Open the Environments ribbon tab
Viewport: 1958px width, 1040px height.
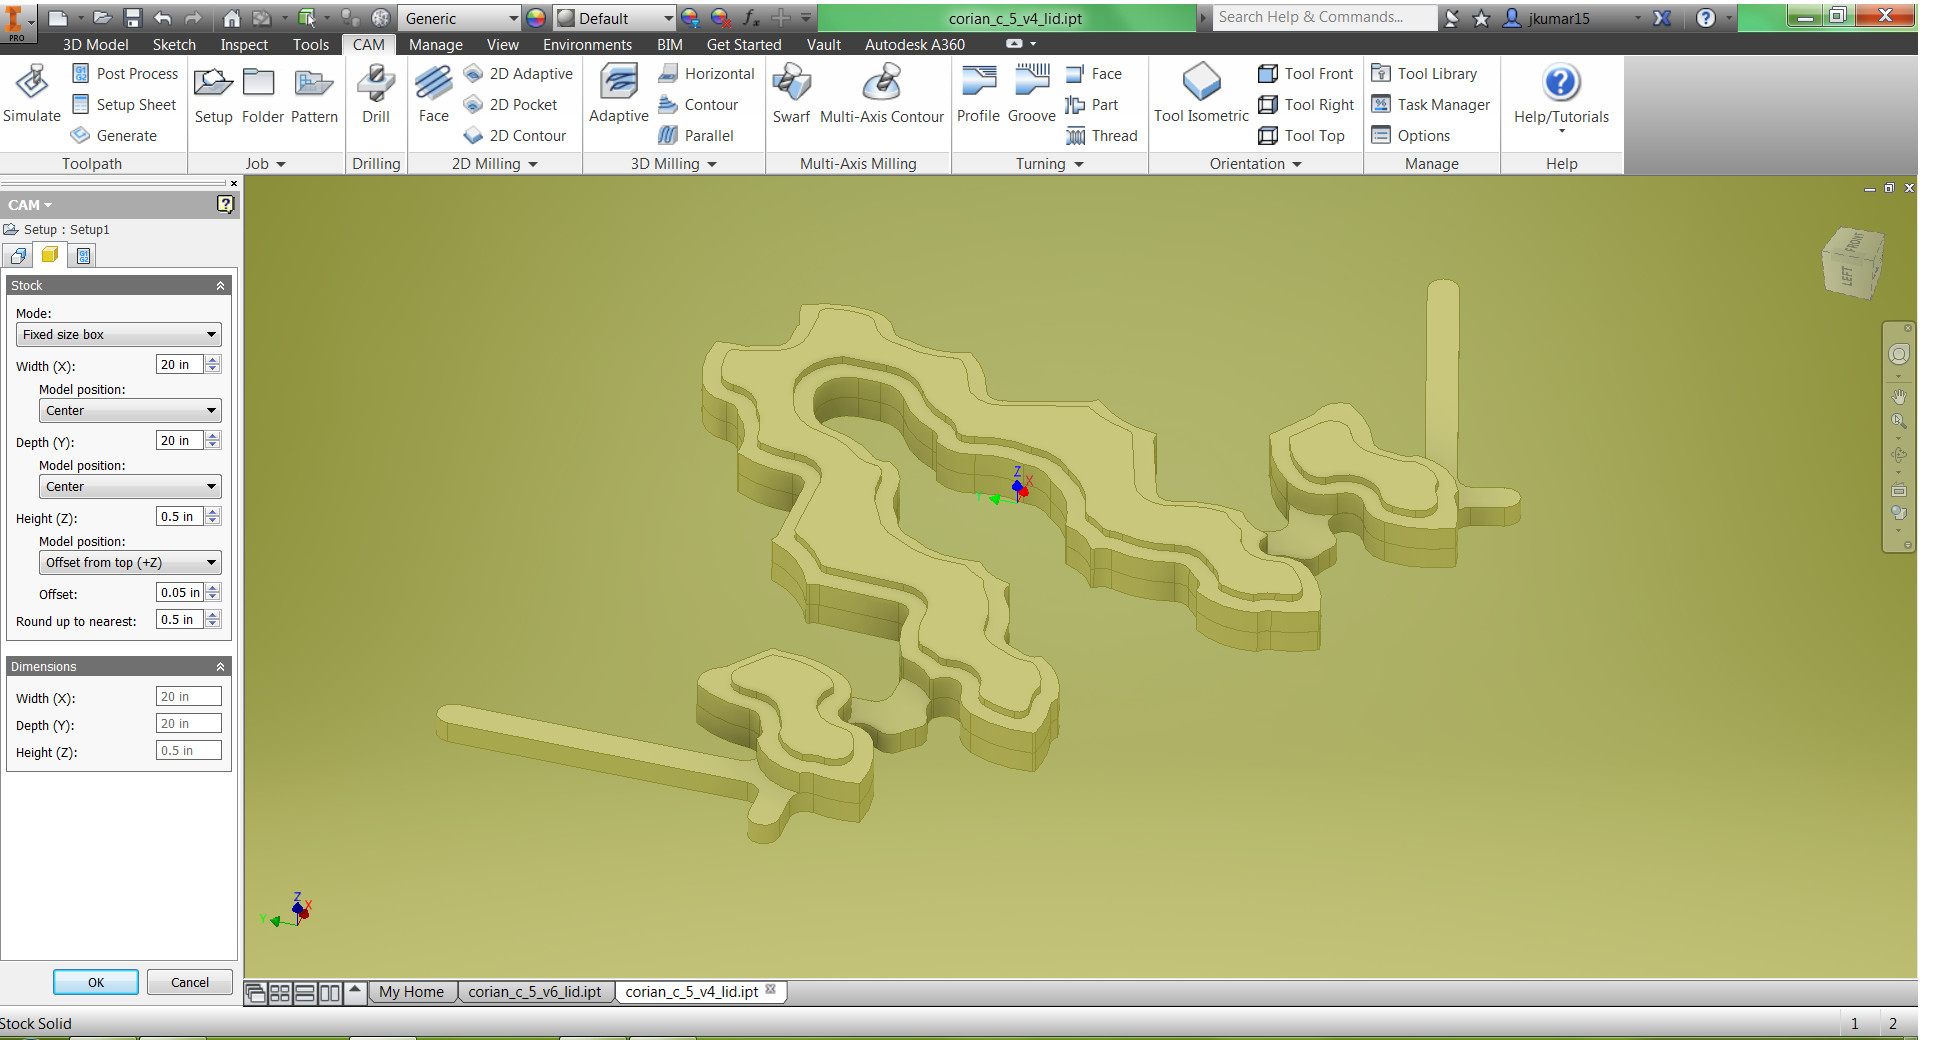[587, 45]
